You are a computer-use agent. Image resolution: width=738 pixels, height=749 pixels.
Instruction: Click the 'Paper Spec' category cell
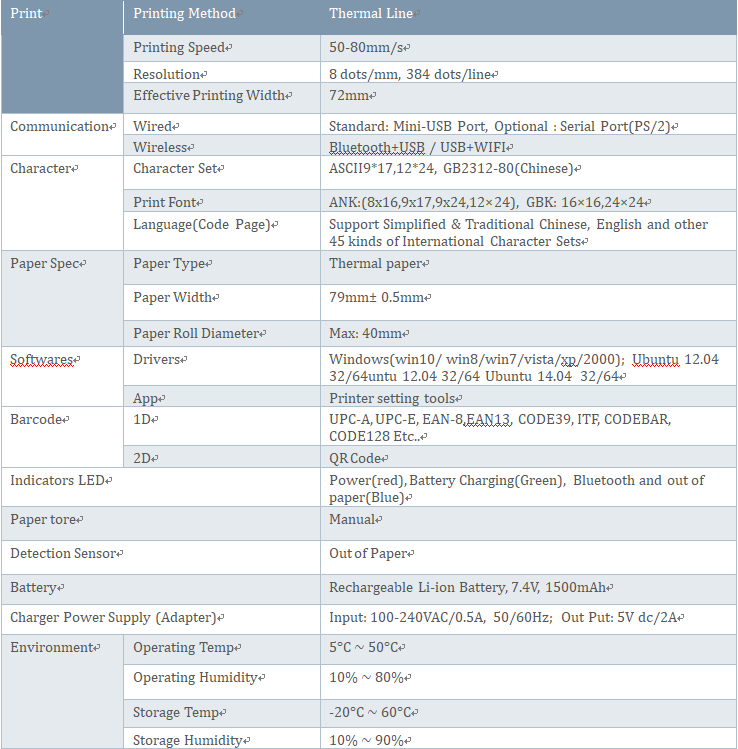click(x=62, y=299)
